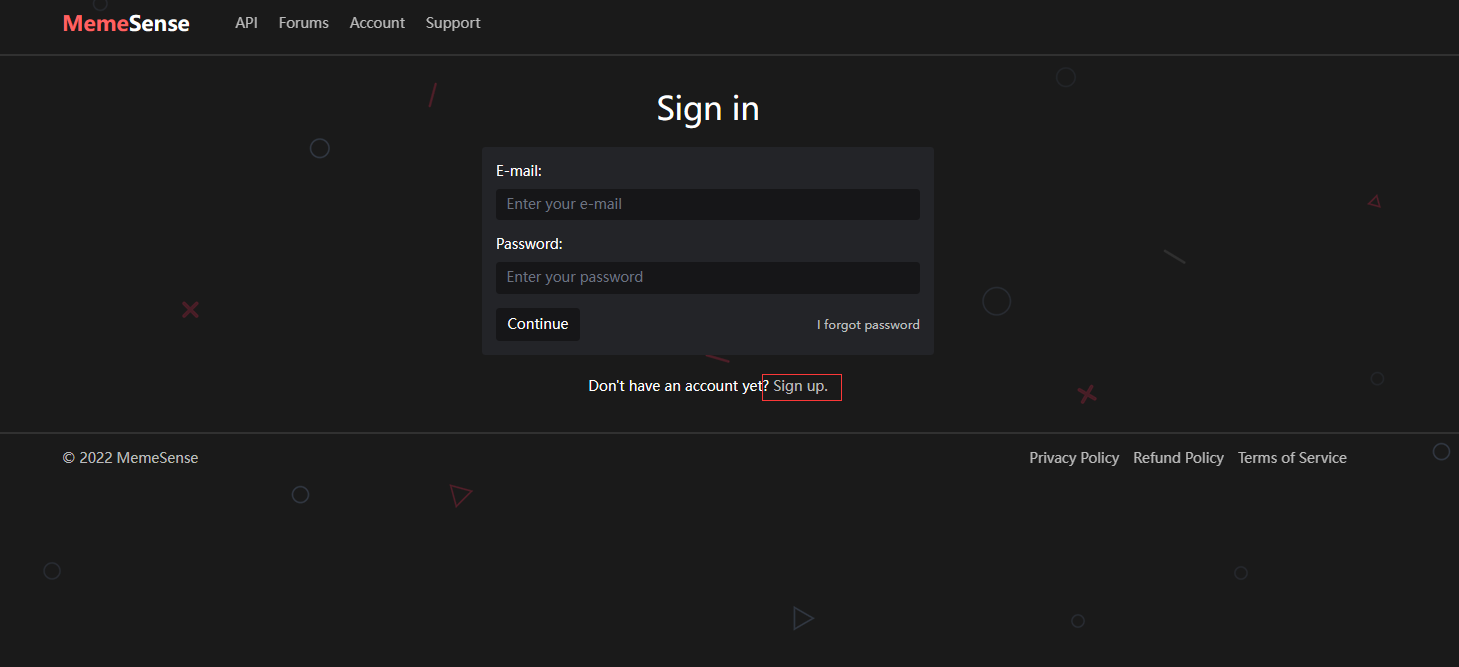This screenshot has width=1459, height=667.
Task: Click the 'Password:' field label
Action: [529, 243]
